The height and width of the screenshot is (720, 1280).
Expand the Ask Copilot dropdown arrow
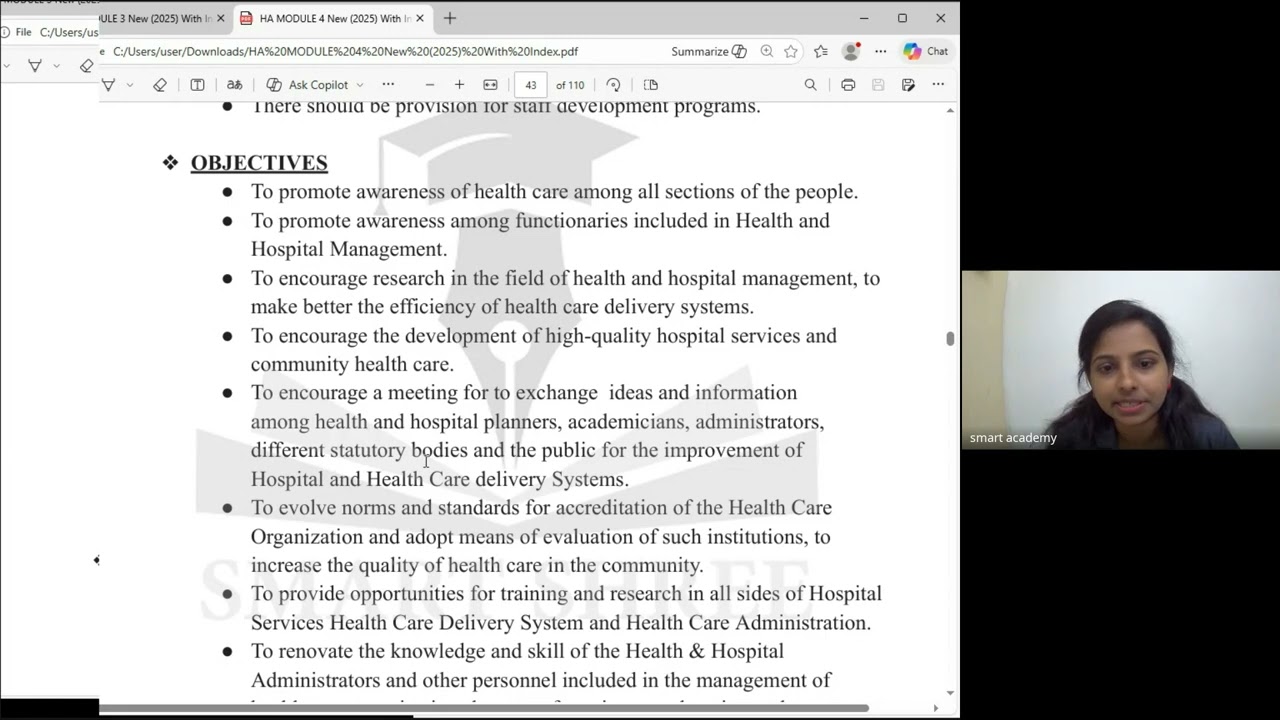(x=360, y=85)
